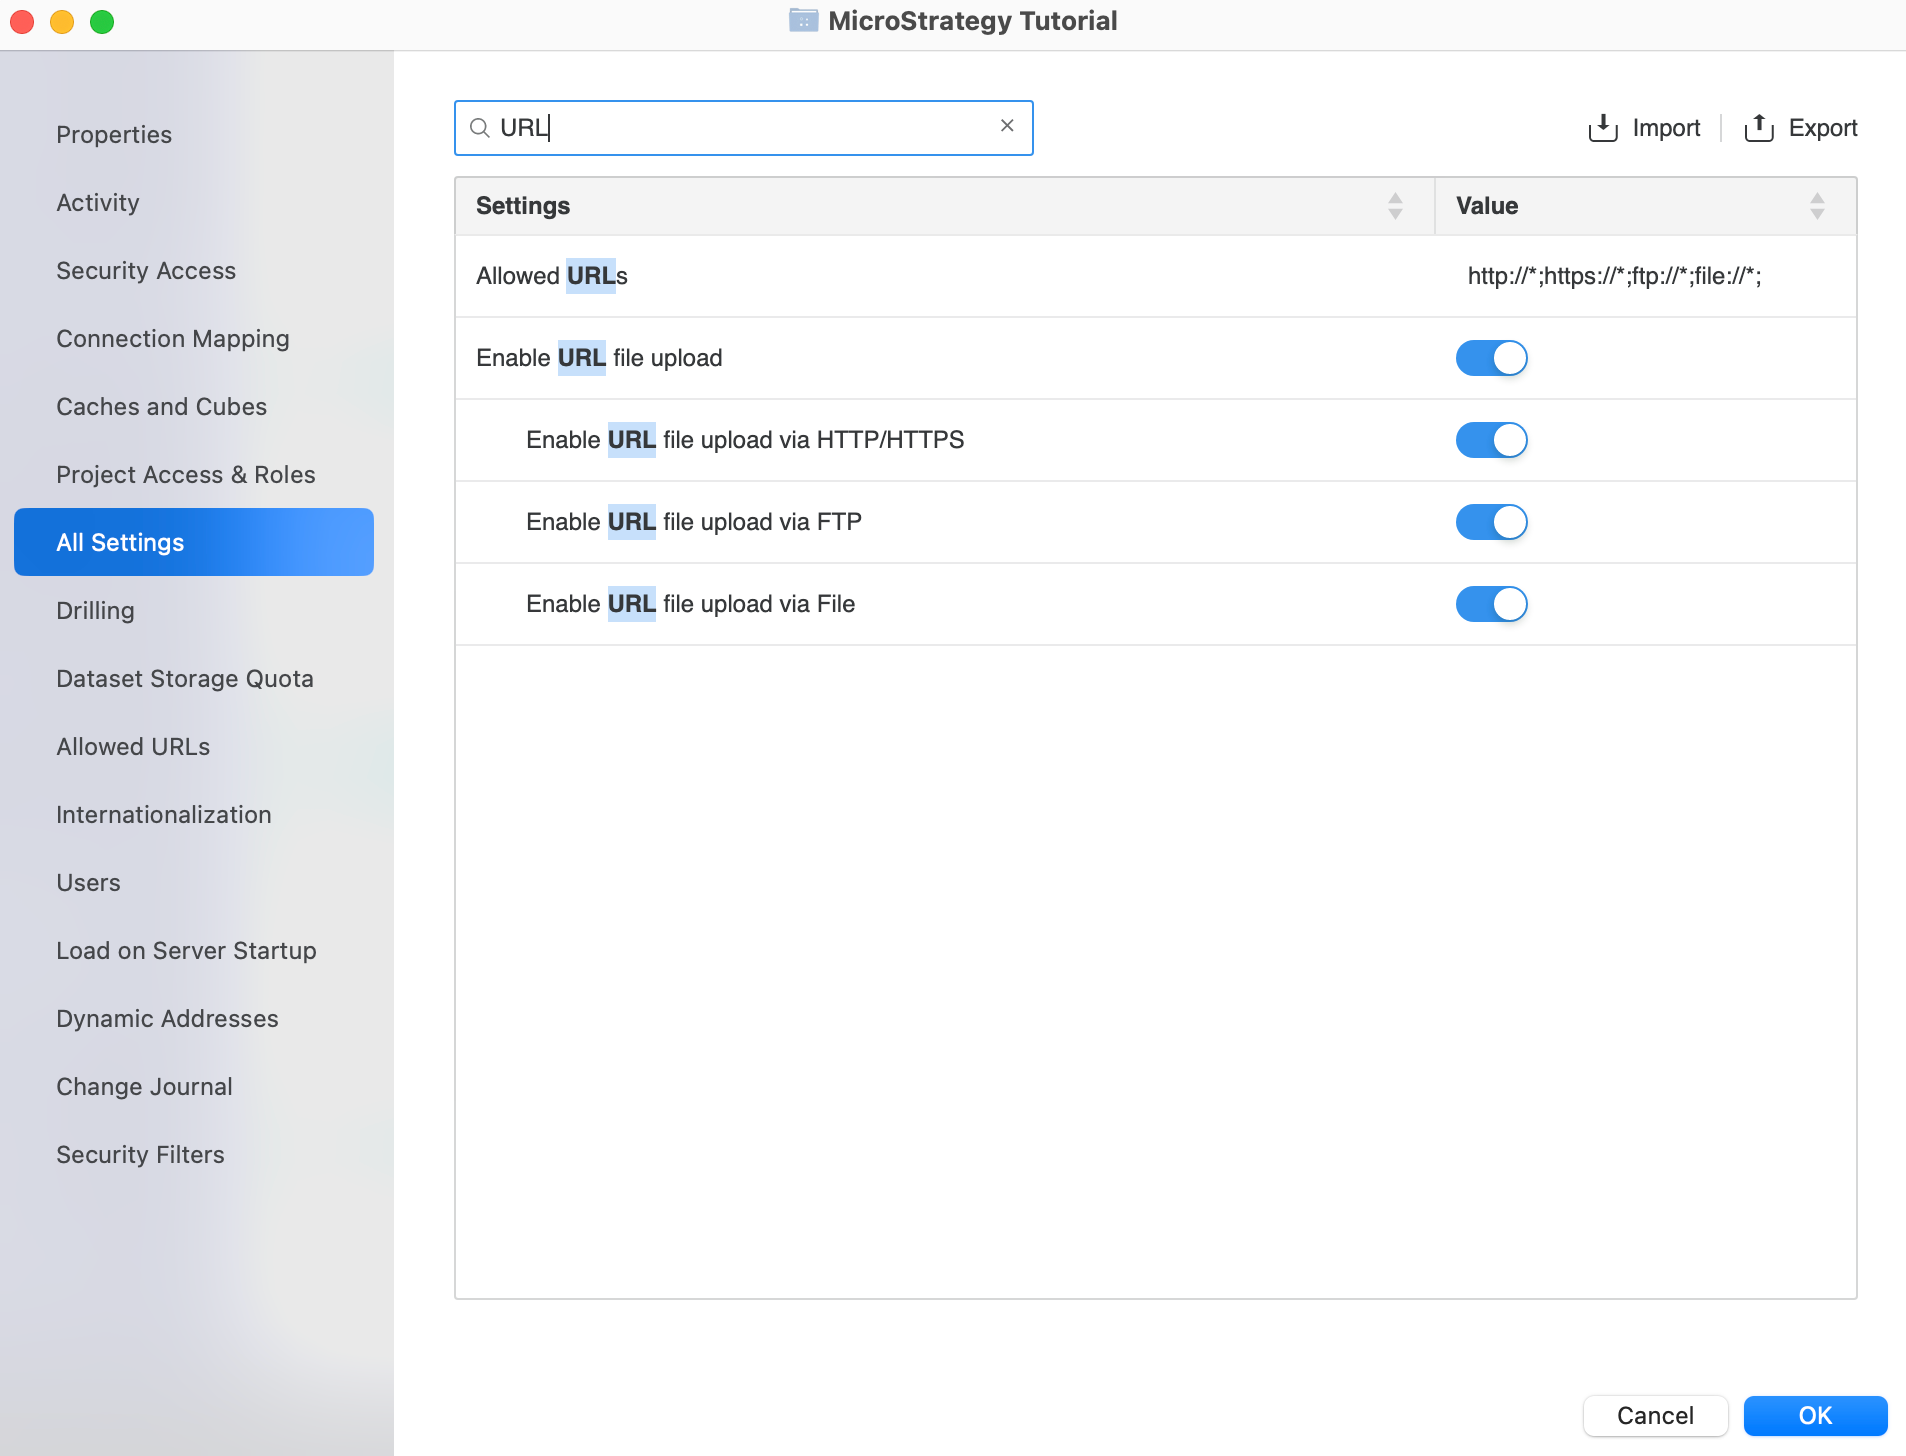The width and height of the screenshot is (1906, 1456).
Task: Click the Cancel button
Action: pos(1655,1415)
